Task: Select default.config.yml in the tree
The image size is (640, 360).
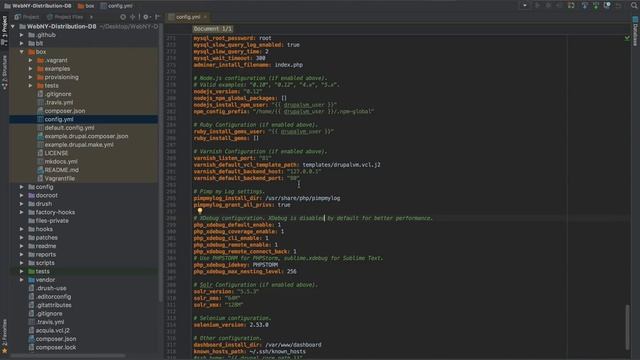Action: pos(66,128)
